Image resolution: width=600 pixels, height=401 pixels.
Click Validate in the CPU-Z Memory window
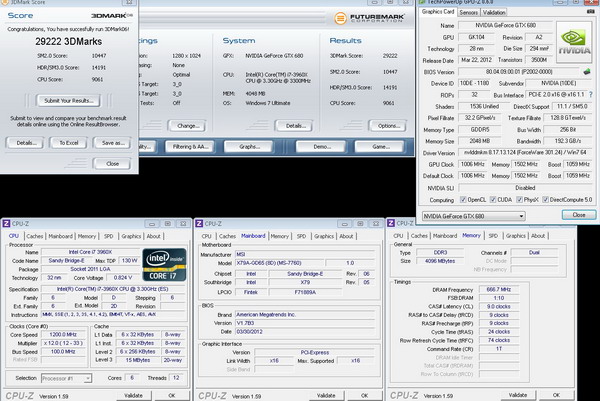tap(518, 395)
